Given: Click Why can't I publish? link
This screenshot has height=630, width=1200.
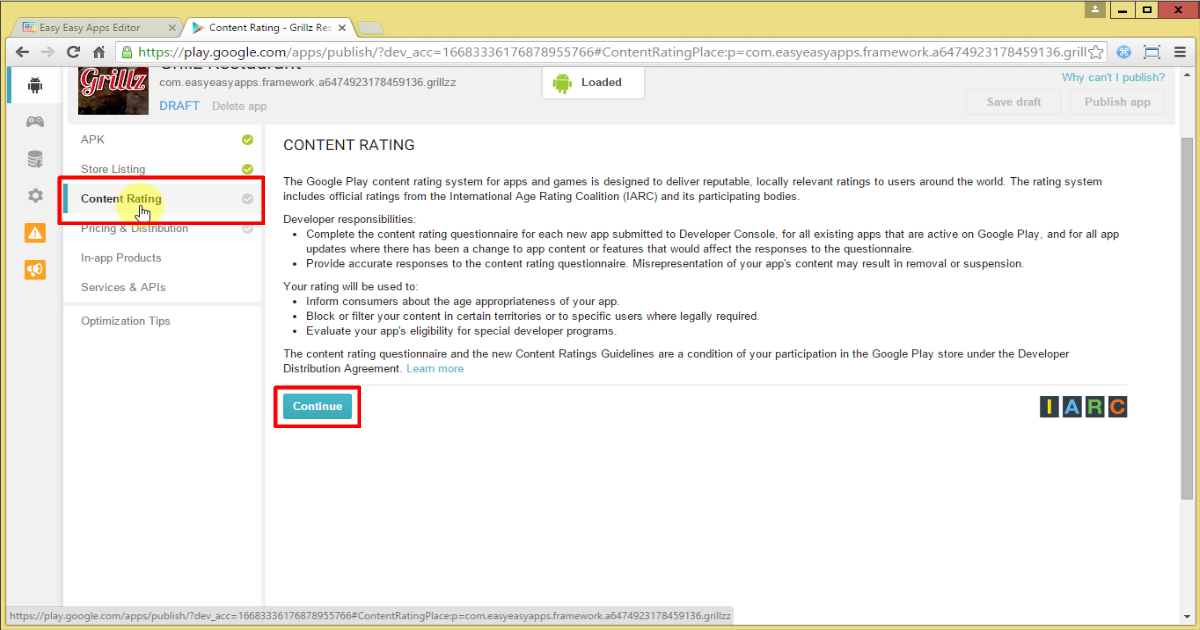Looking at the screenshot, I should point(1113,76).
